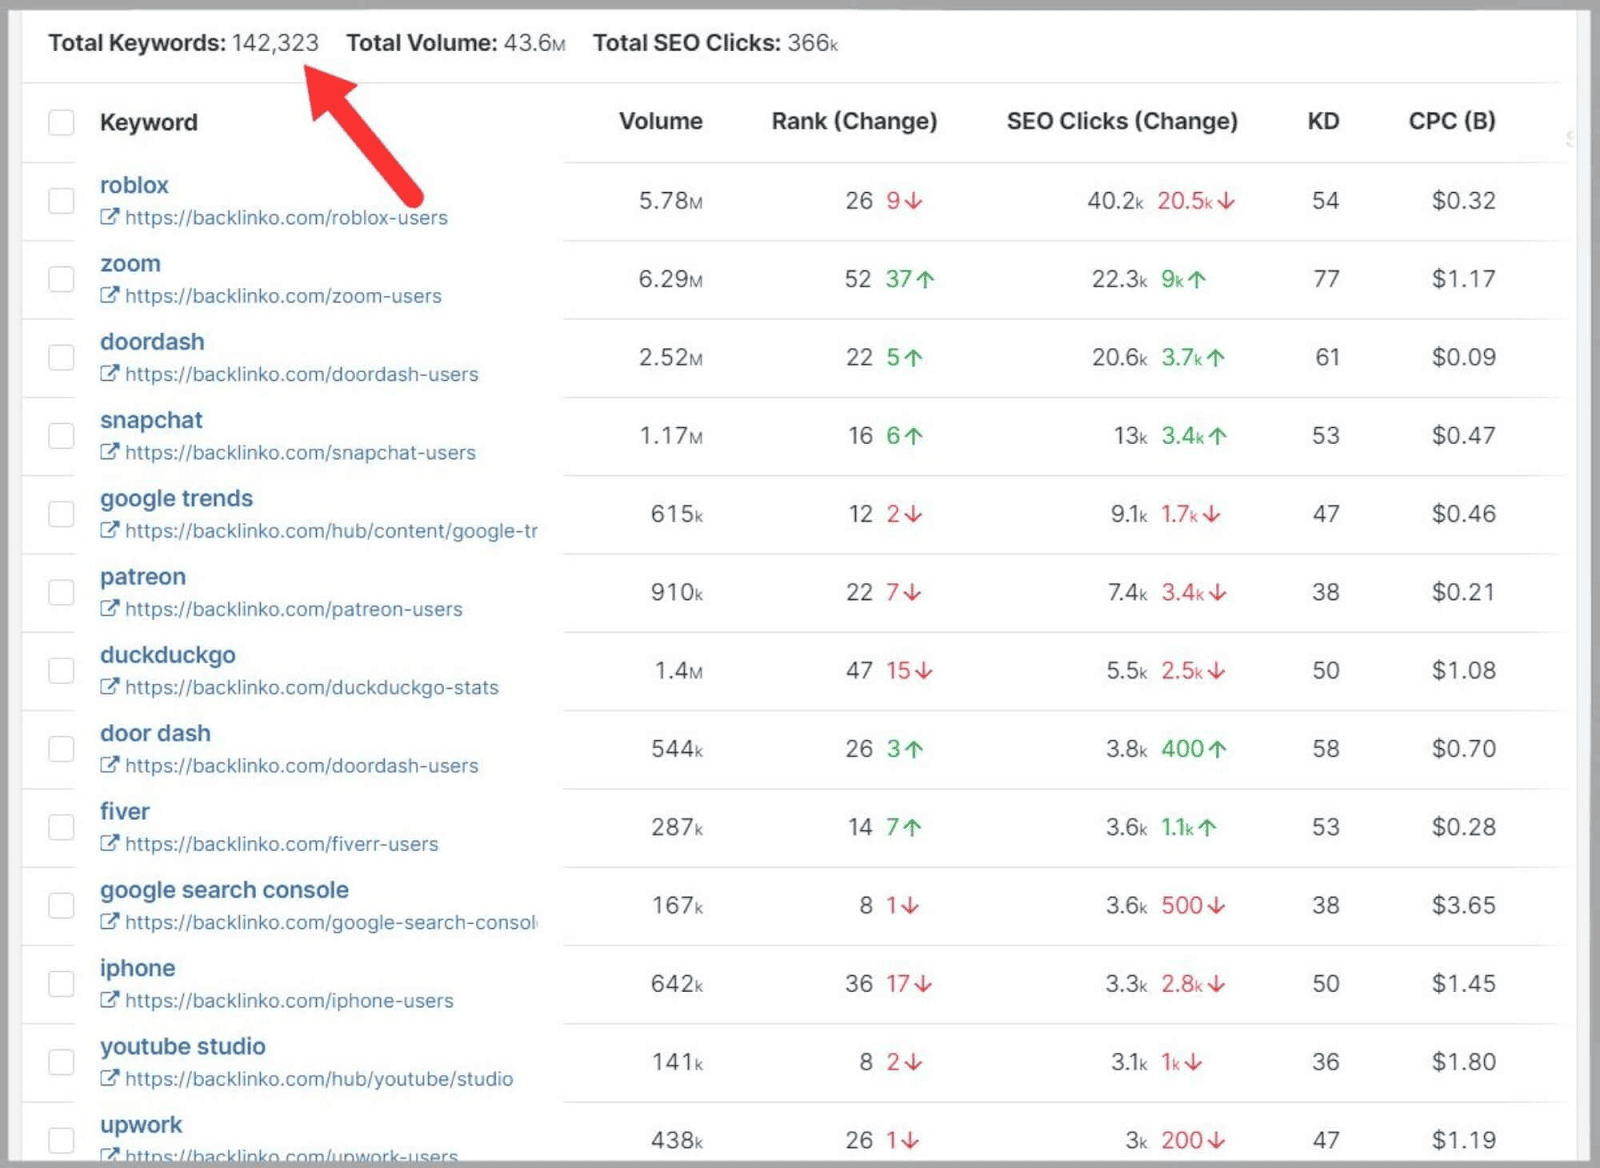
Task: Click the external link icon for the doordash URL
Action: [110, 374]
